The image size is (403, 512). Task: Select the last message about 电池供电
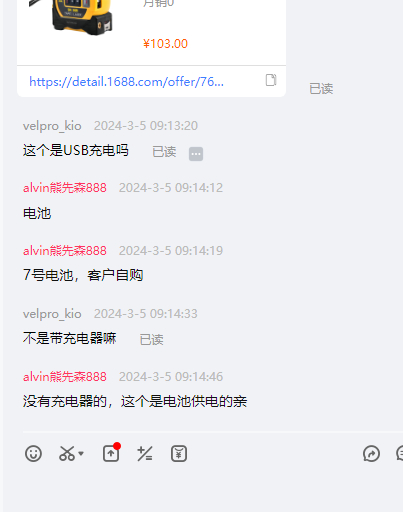[135, 401]
